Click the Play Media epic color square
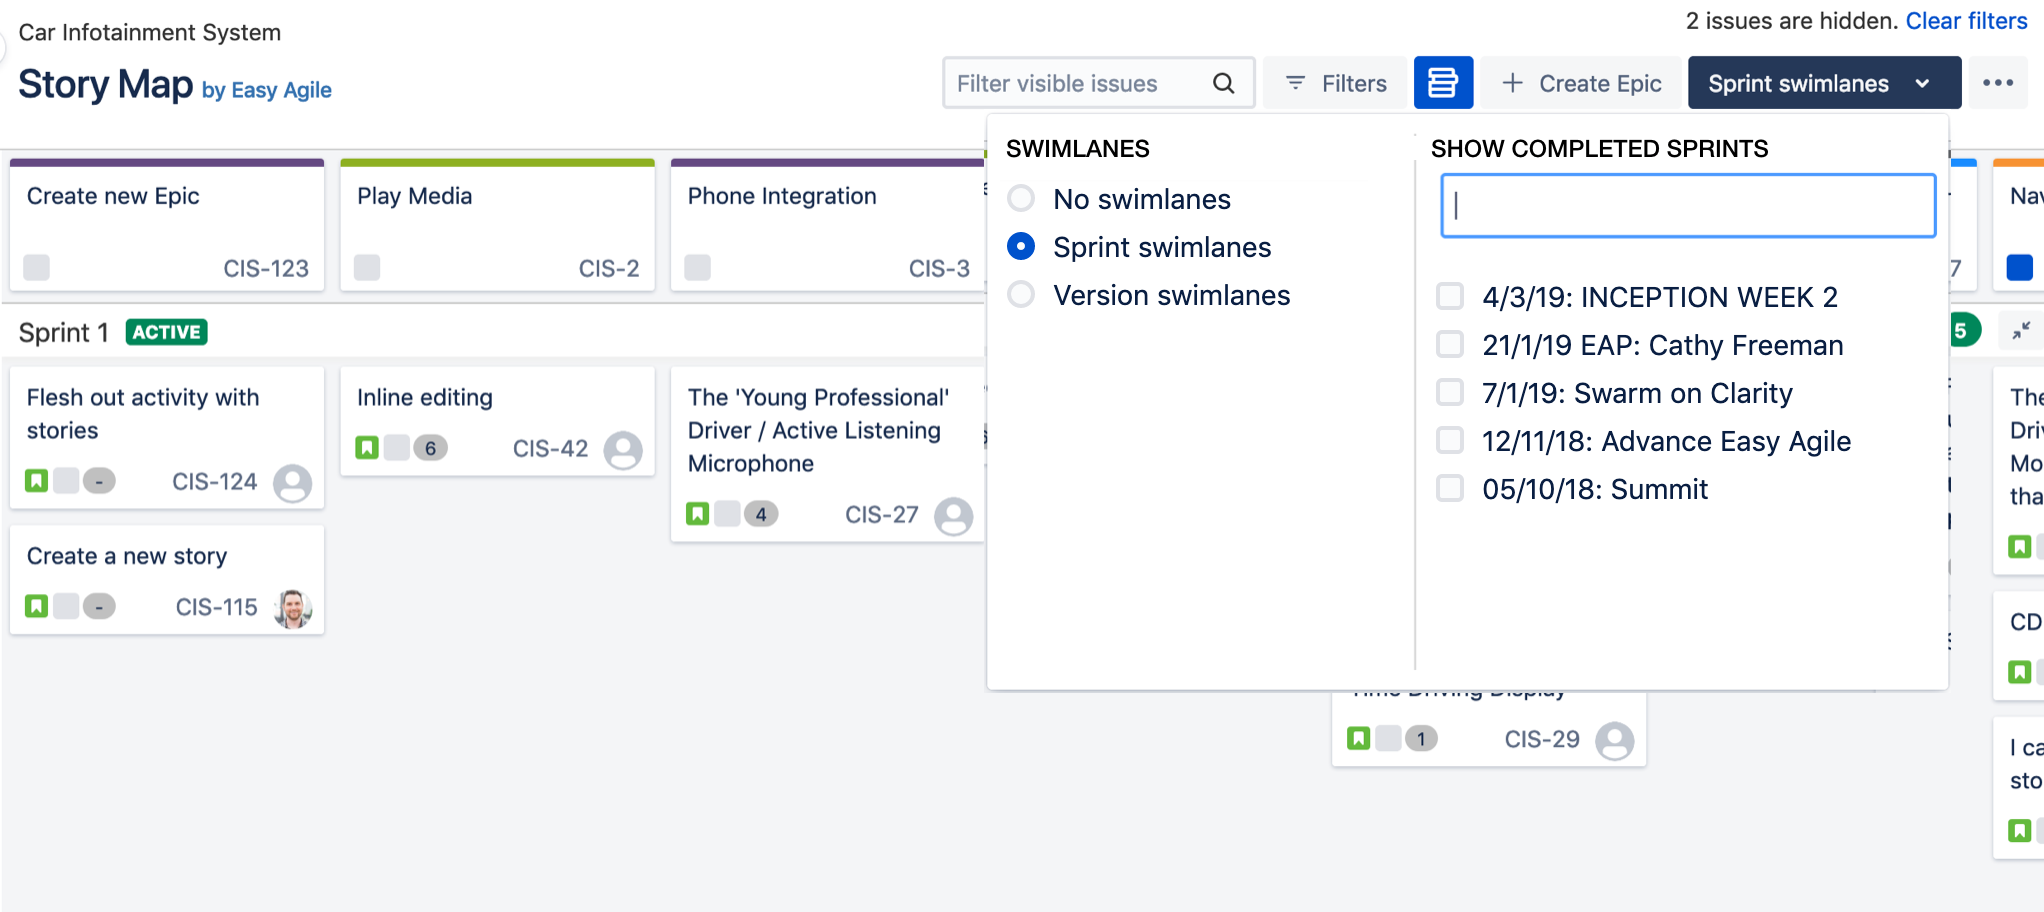Viewport: 2044px width, 912px height. click(367, 268)
